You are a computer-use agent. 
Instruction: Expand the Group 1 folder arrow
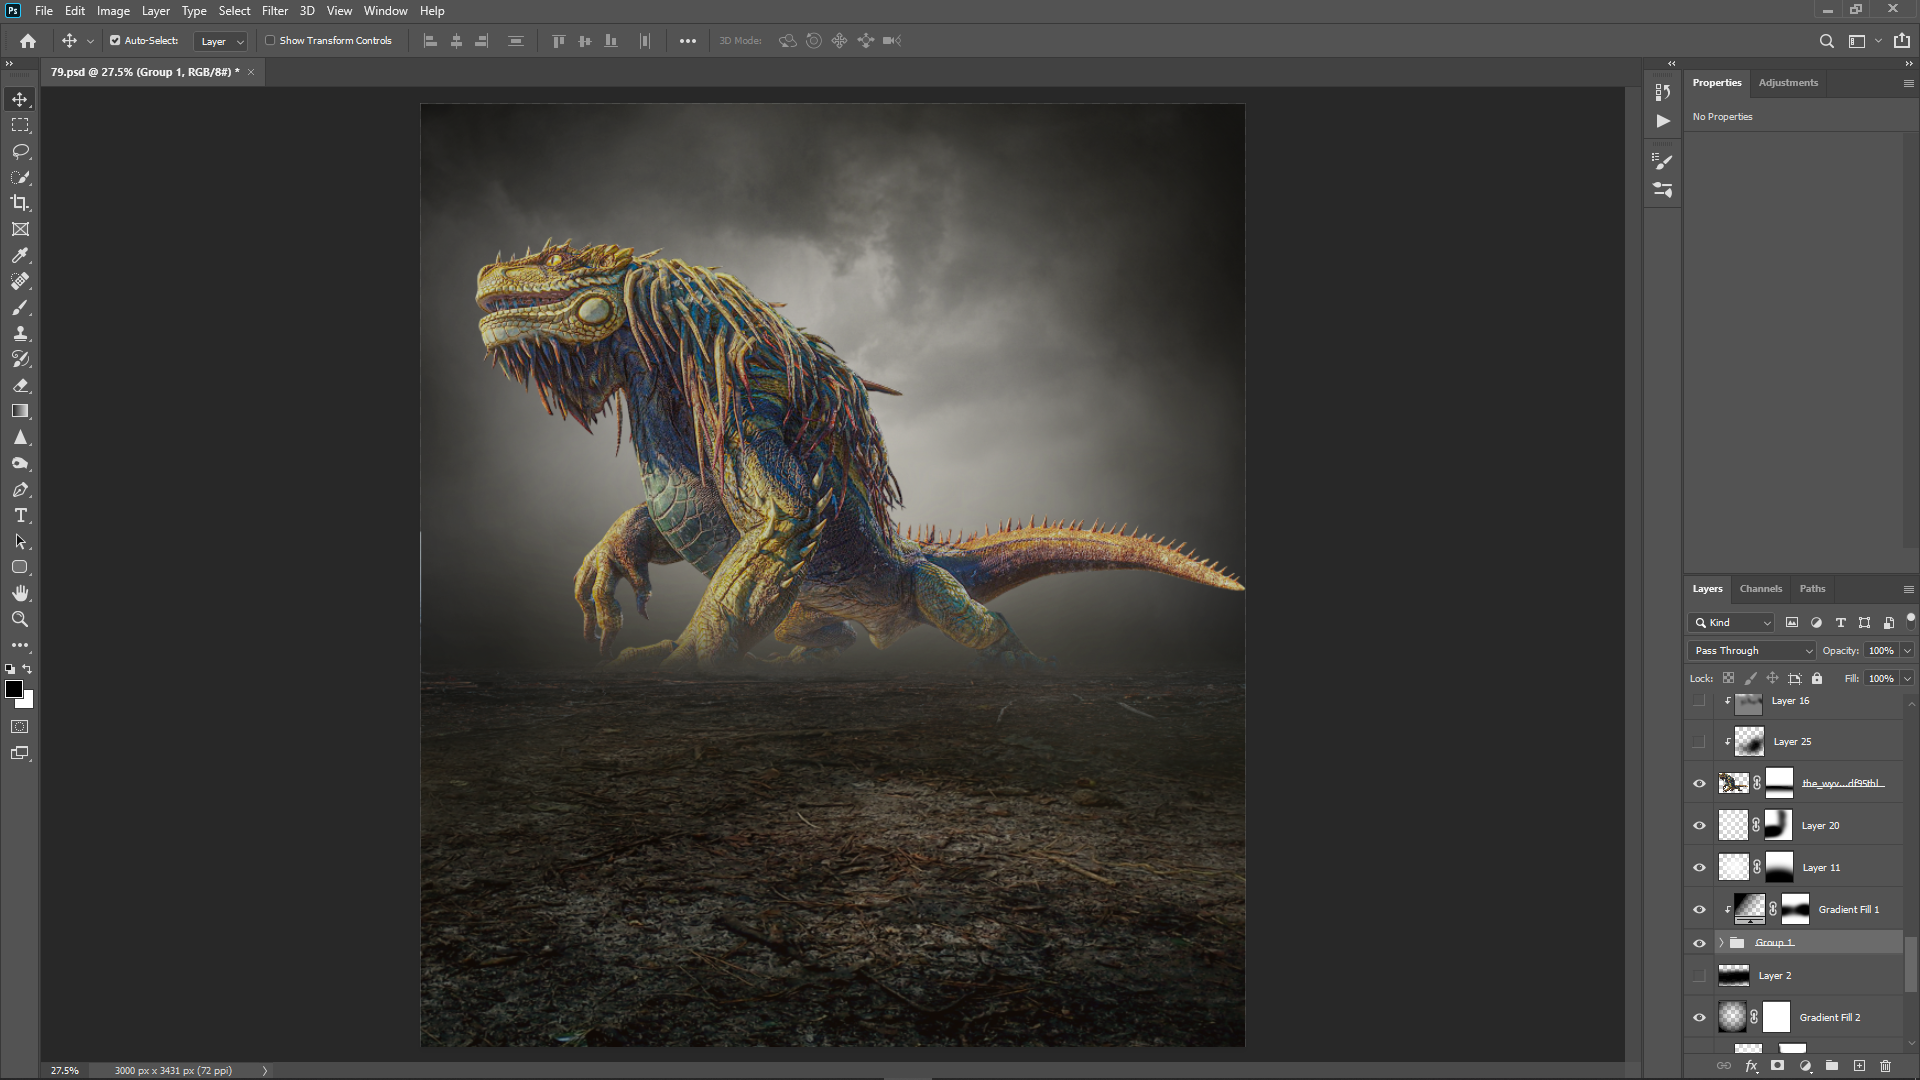point(1721,943)
